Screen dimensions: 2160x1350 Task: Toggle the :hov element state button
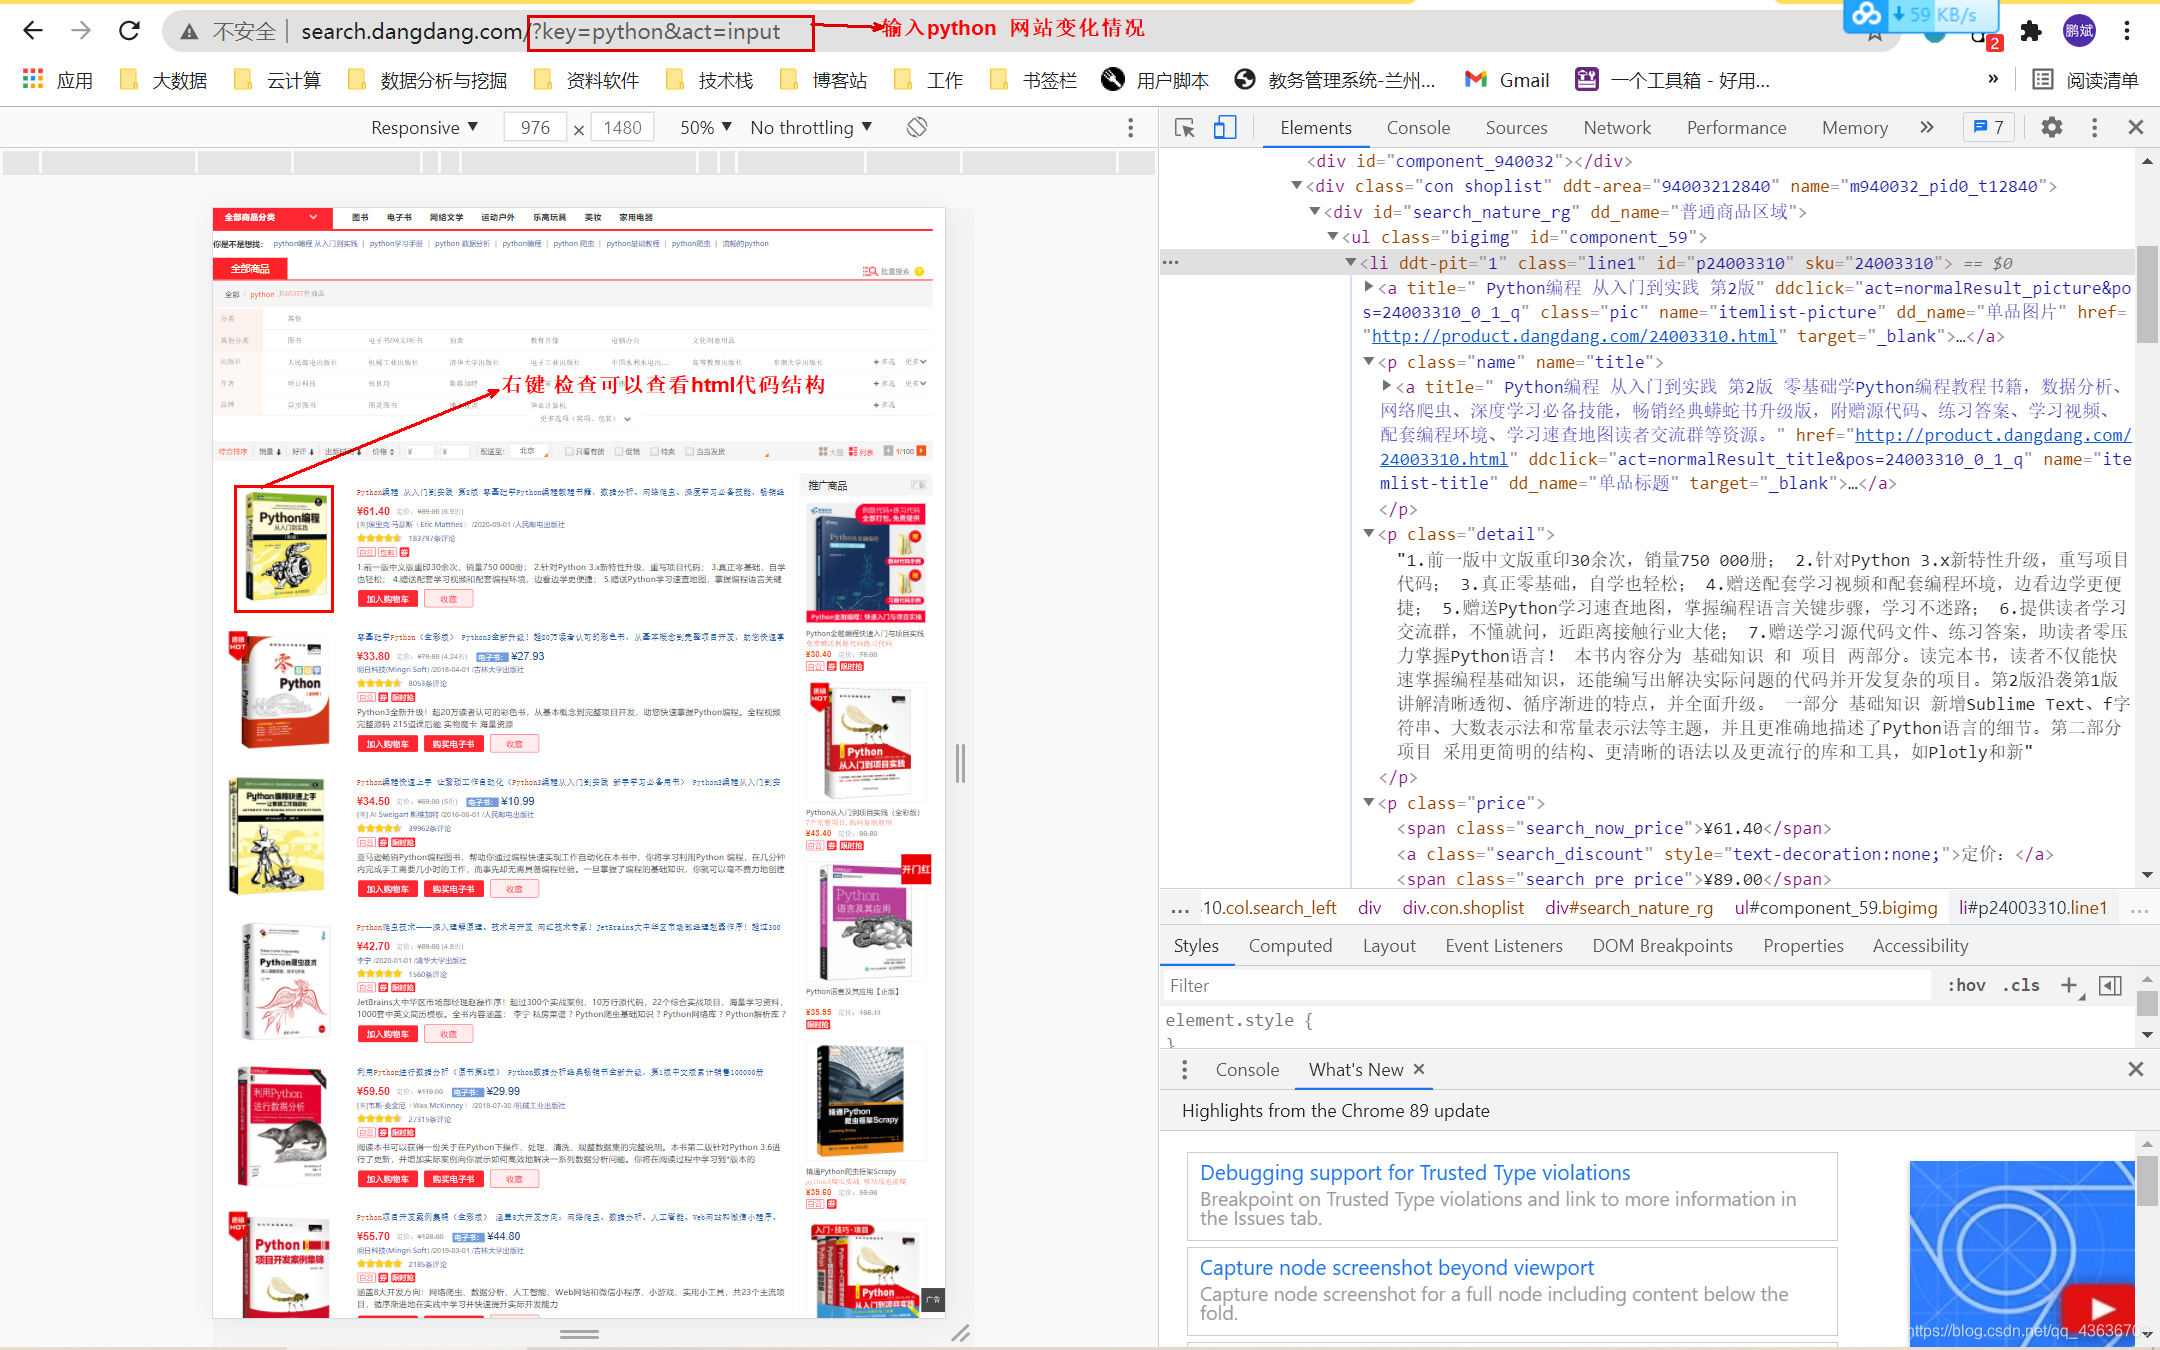[x=1966, y=985]
